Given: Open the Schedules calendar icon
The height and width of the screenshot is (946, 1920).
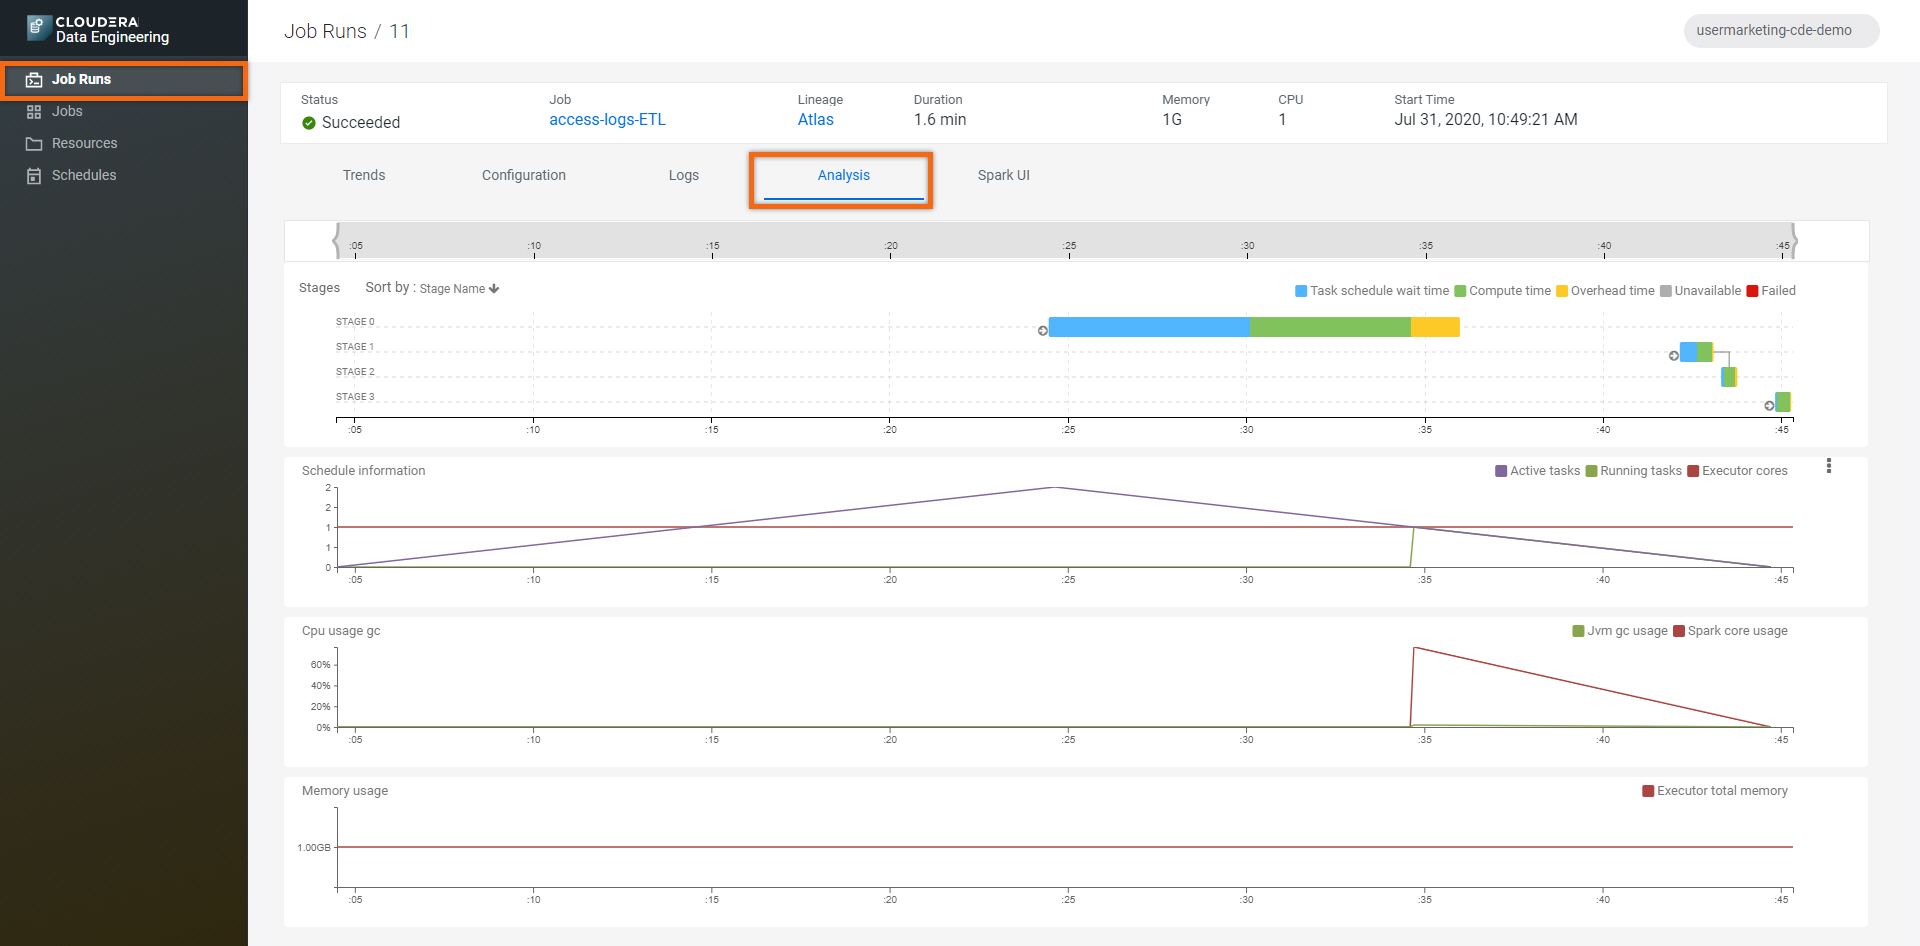Looking at the screenshot, I should pyautogui.click(x=34, y=176).
